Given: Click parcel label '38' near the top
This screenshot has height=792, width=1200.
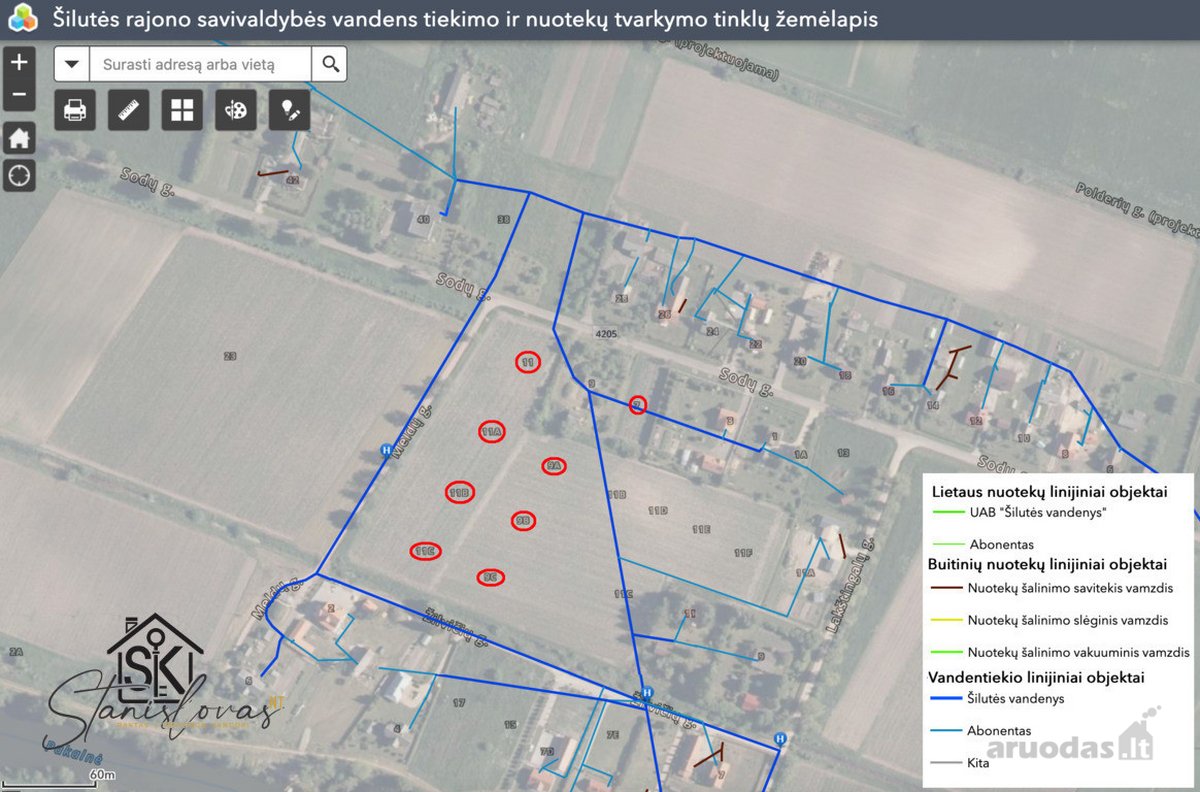Looking at the screenshot, I should [503, 219].
